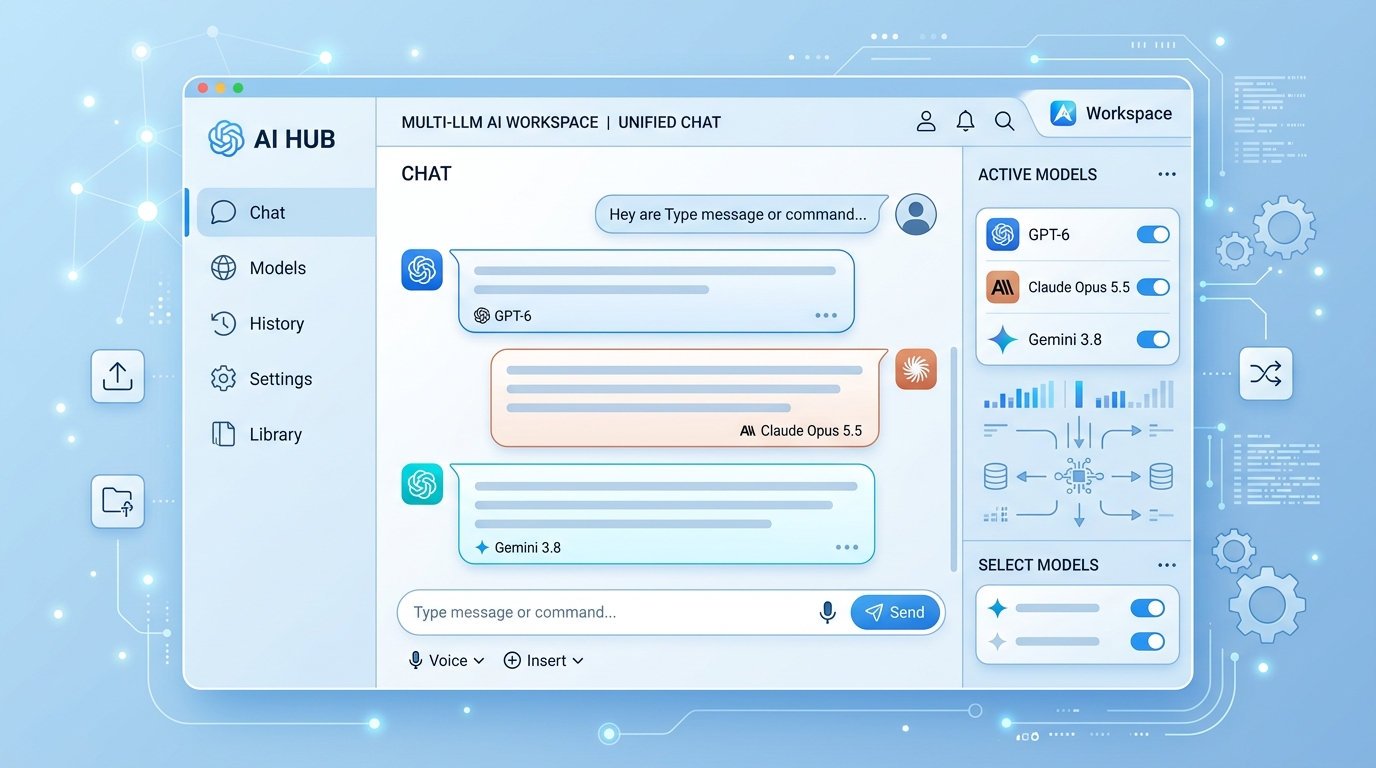Click the "ACTIVE MODELS" heading

tap(1037, 174)
